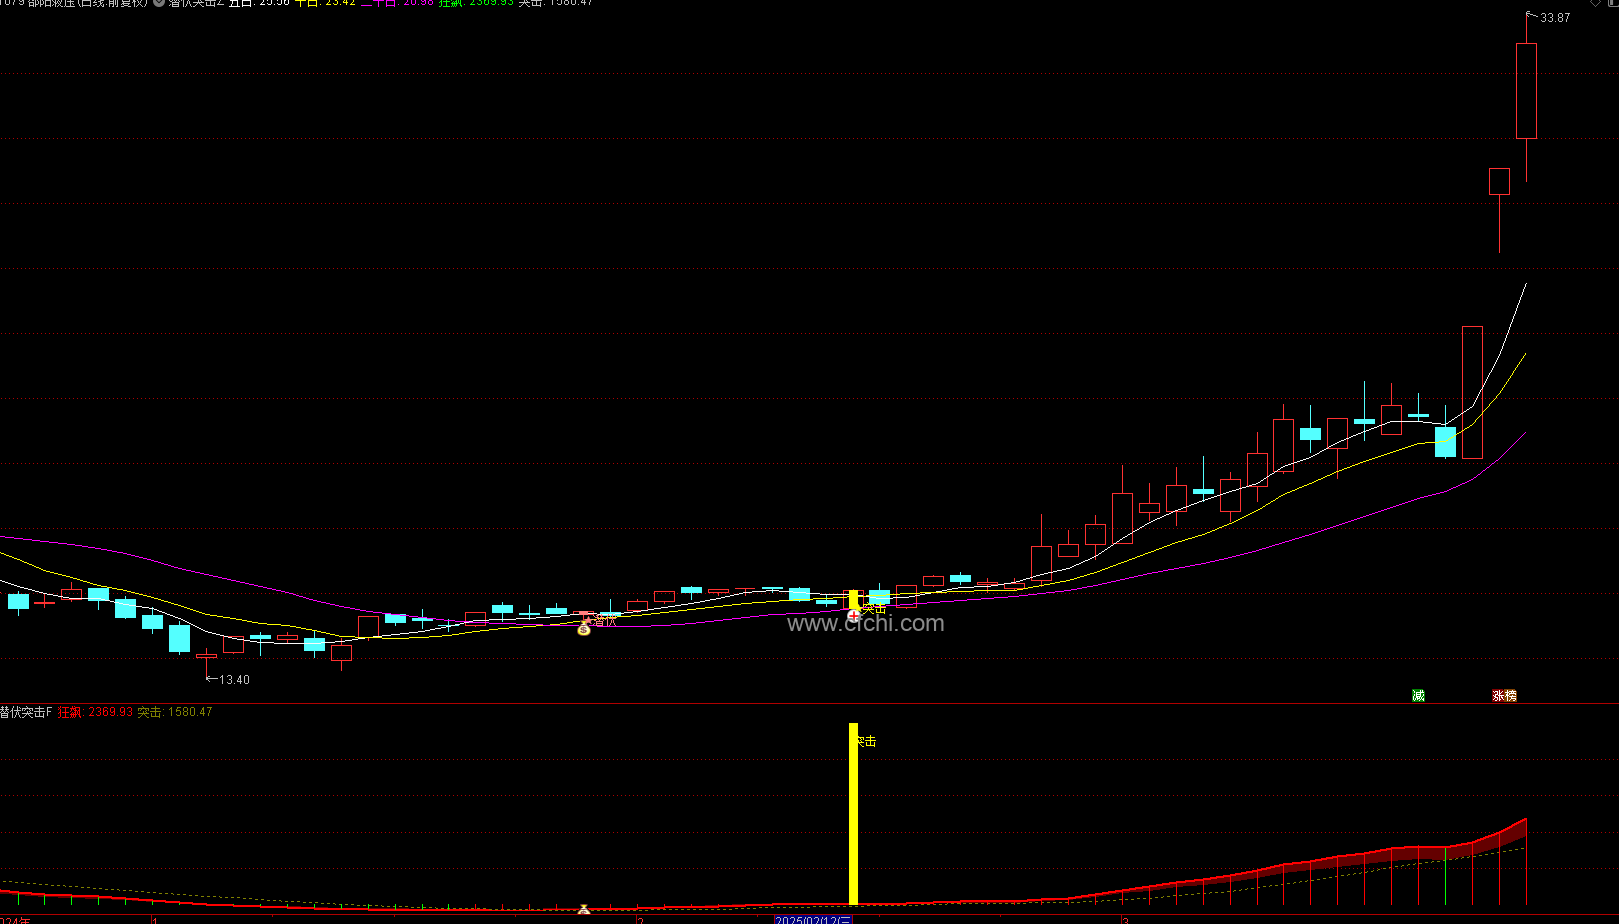Click the 潜伏突击F indicator name
Screen dimensions: 1619x924
[x=26, y=712]
